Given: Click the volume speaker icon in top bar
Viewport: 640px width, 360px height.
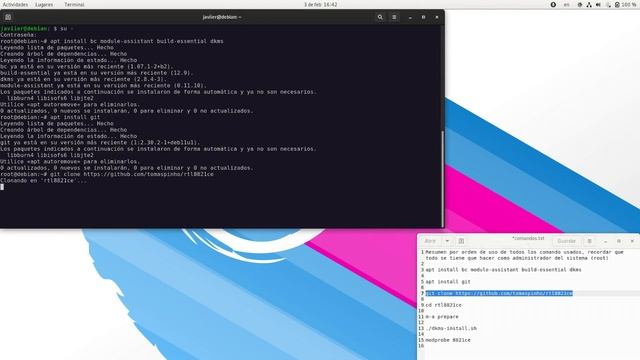Looking at the screenshot, I should 598,4.
